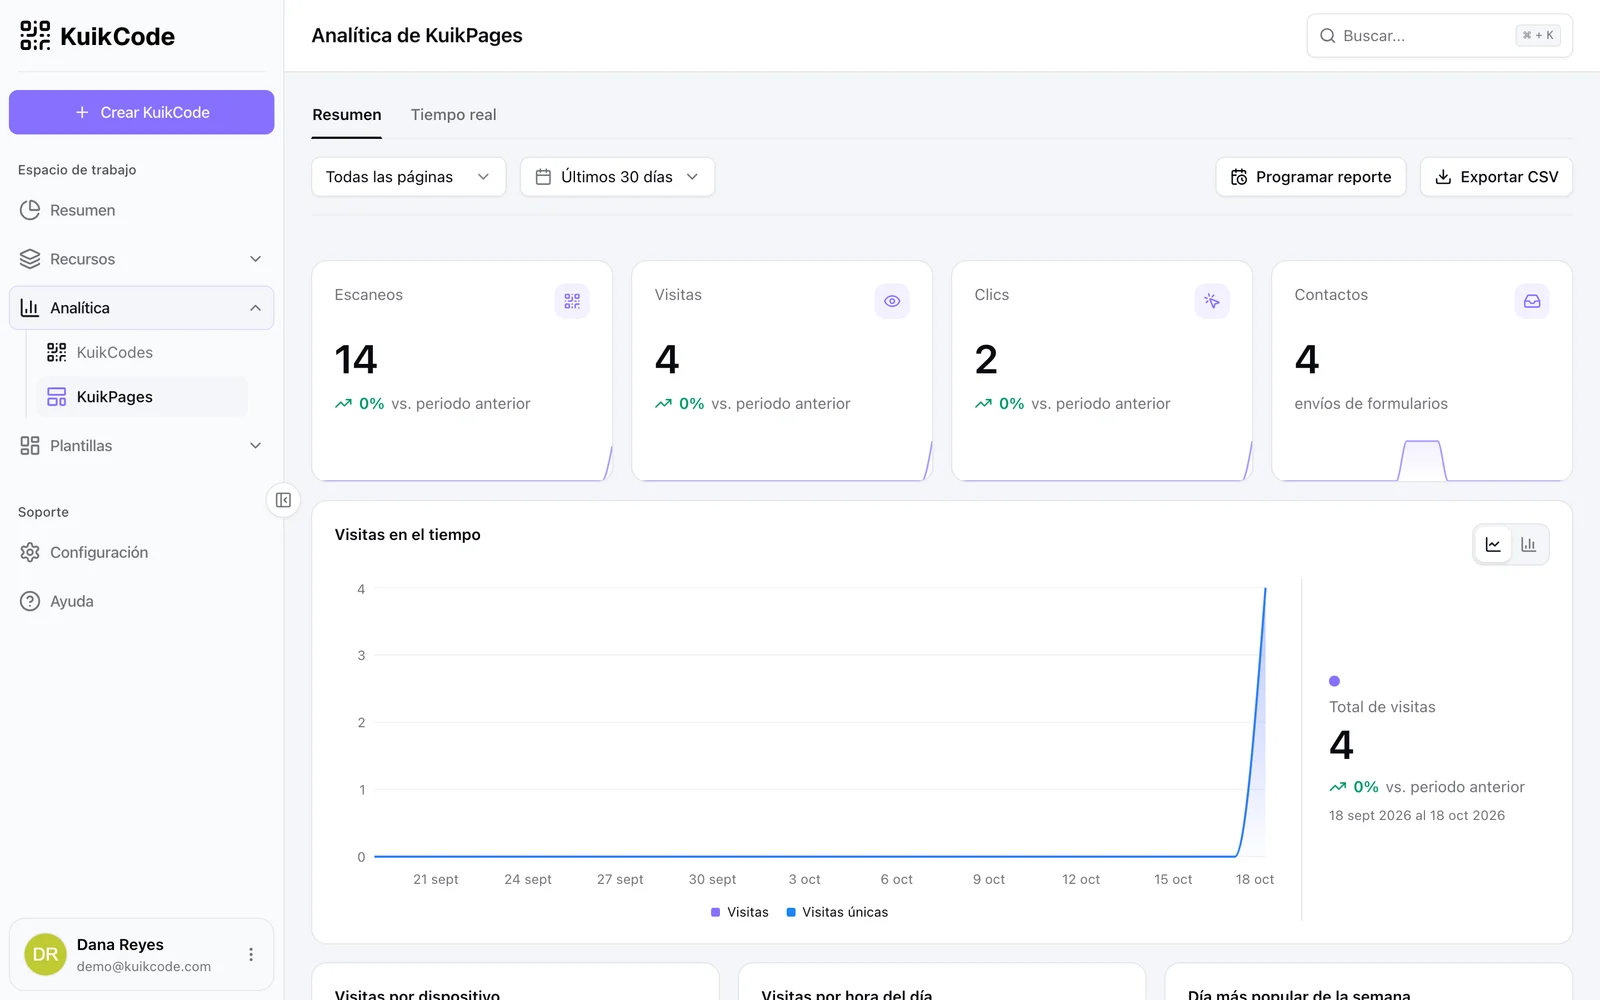Click the cursor icon on the Clics card
The width and height of the screenshot is (1600, 1000).
point(1212,301)
